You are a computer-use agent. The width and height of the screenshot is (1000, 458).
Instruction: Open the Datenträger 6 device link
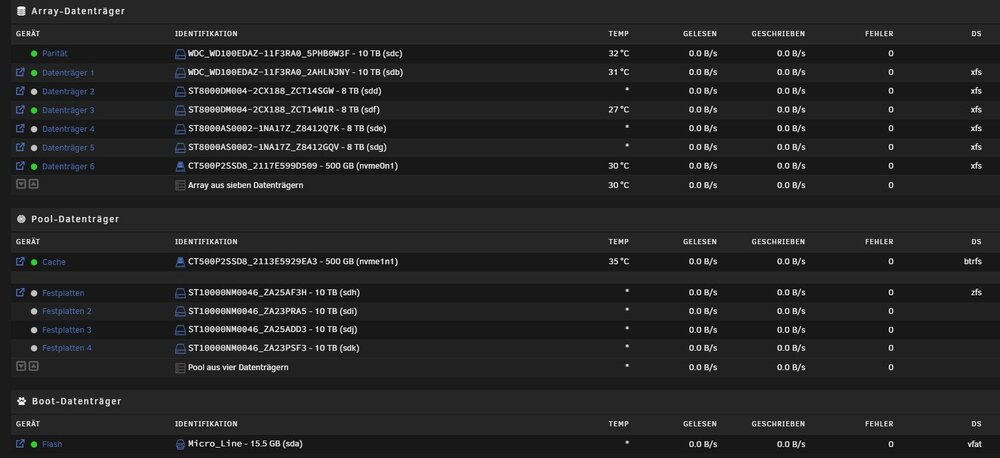pos(68,166)
